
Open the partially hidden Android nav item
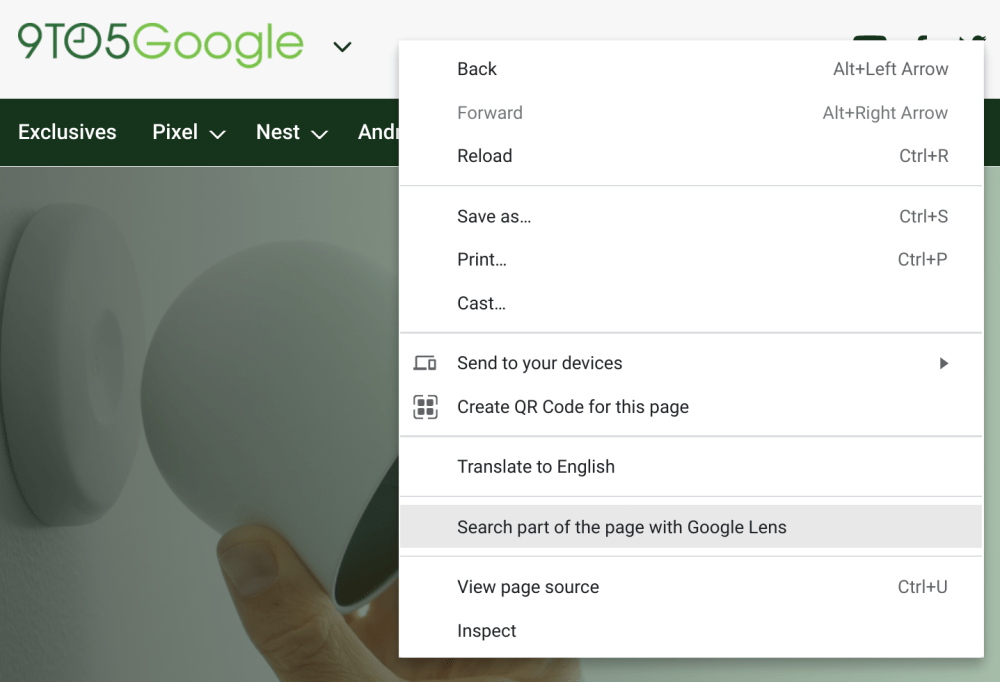click(378, 132)
